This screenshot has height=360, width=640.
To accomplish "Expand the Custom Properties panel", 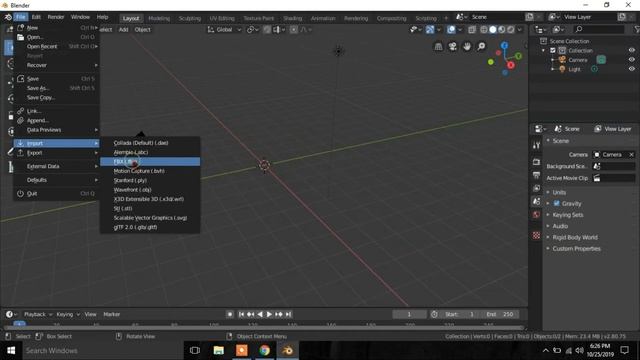I will (x=576, y=249).
